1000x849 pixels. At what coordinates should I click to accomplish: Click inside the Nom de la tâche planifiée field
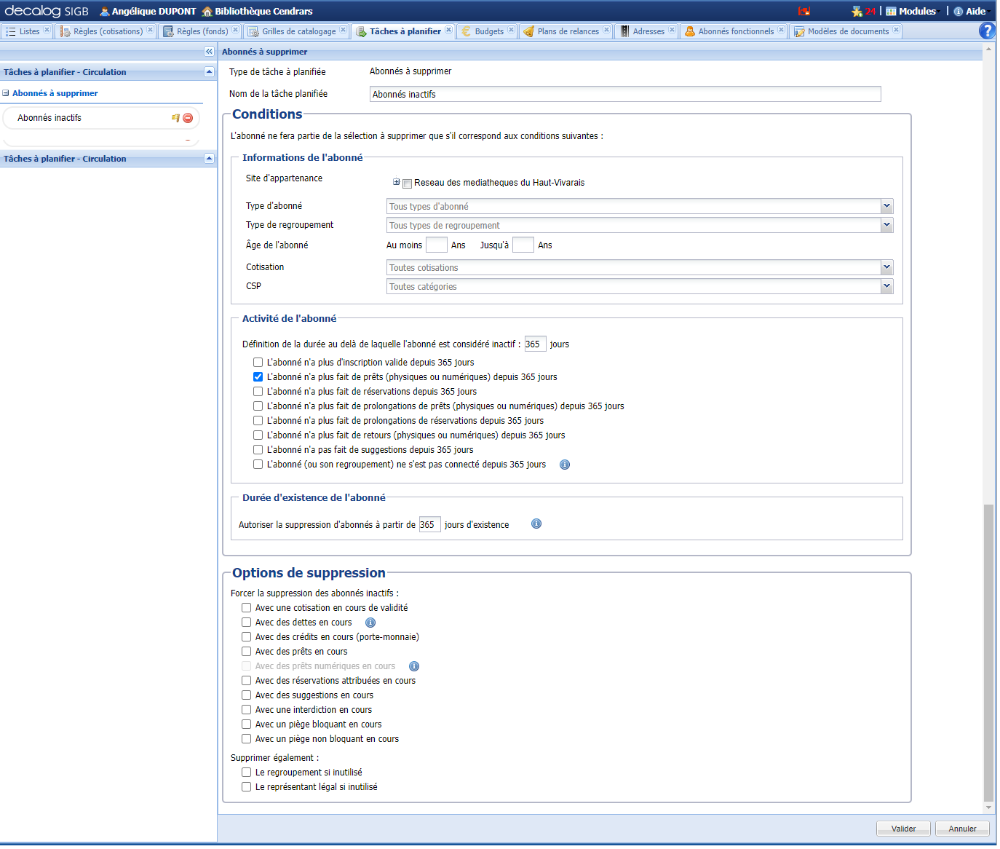coord(620,93)
